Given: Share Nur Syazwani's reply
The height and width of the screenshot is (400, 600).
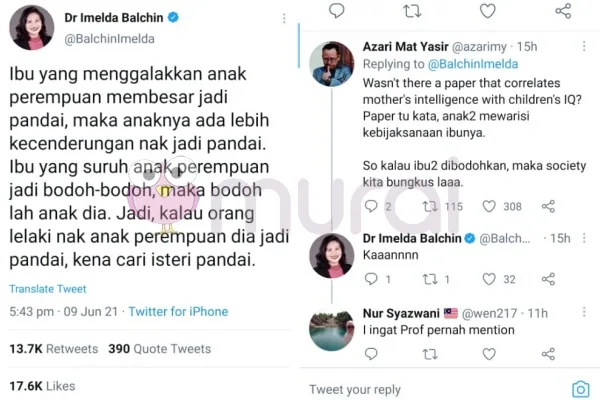Looking at the screenshot, I should tap(548, 354).
